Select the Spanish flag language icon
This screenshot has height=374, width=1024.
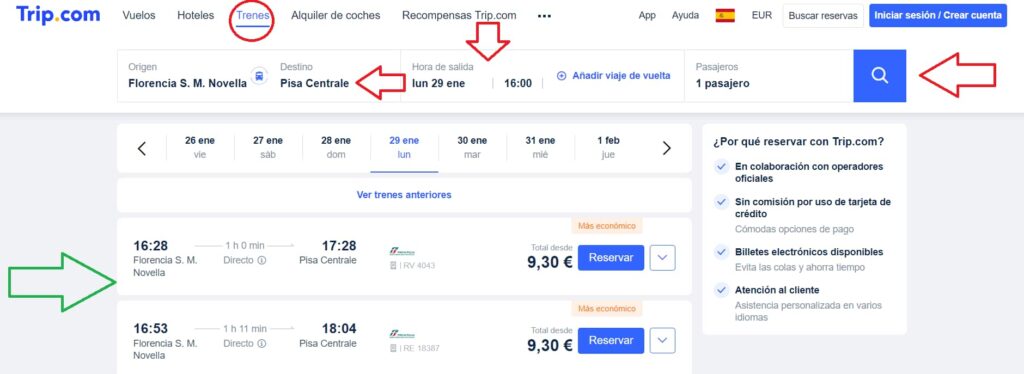(x=725, y=16)
